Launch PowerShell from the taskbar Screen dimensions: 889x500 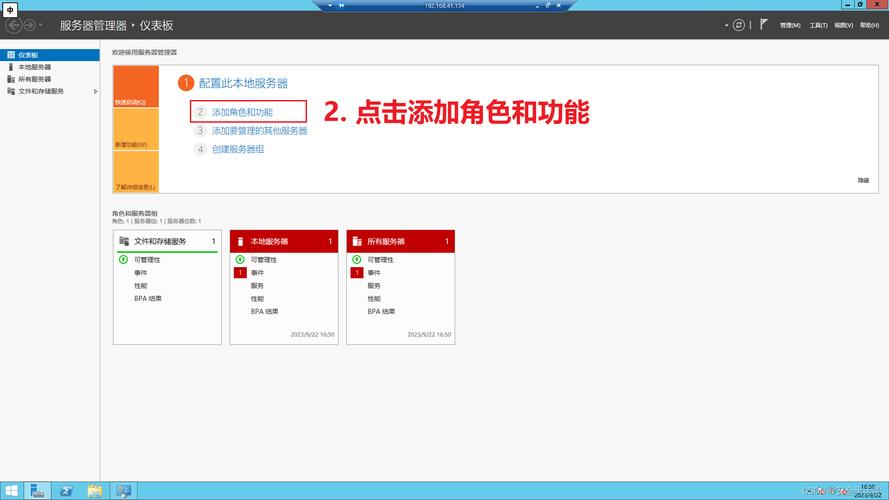[x=66, y=491]
